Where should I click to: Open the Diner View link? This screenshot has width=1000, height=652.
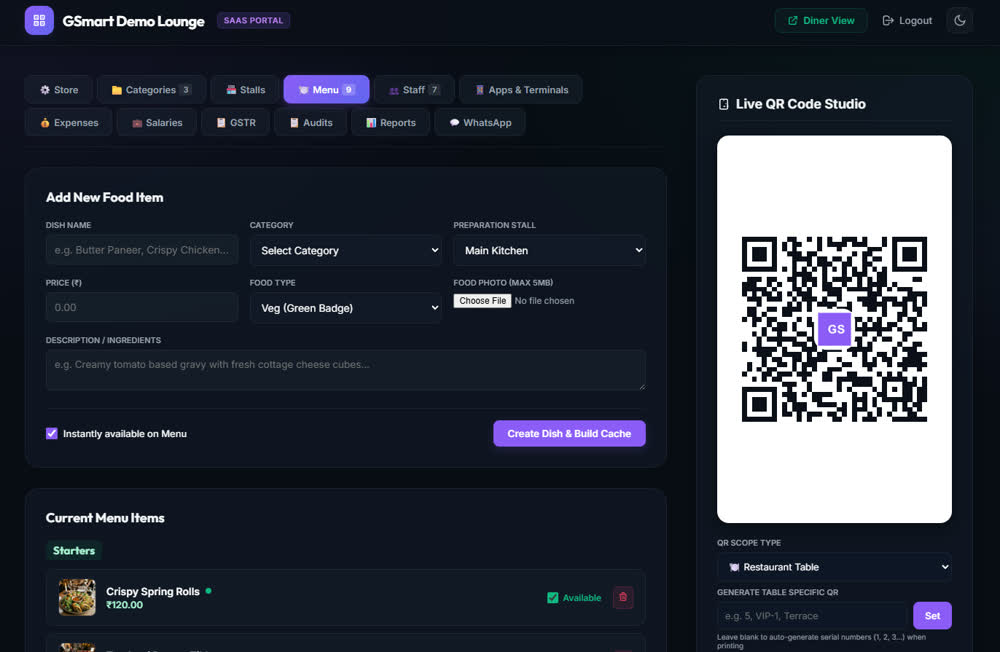tap(821, 20)
